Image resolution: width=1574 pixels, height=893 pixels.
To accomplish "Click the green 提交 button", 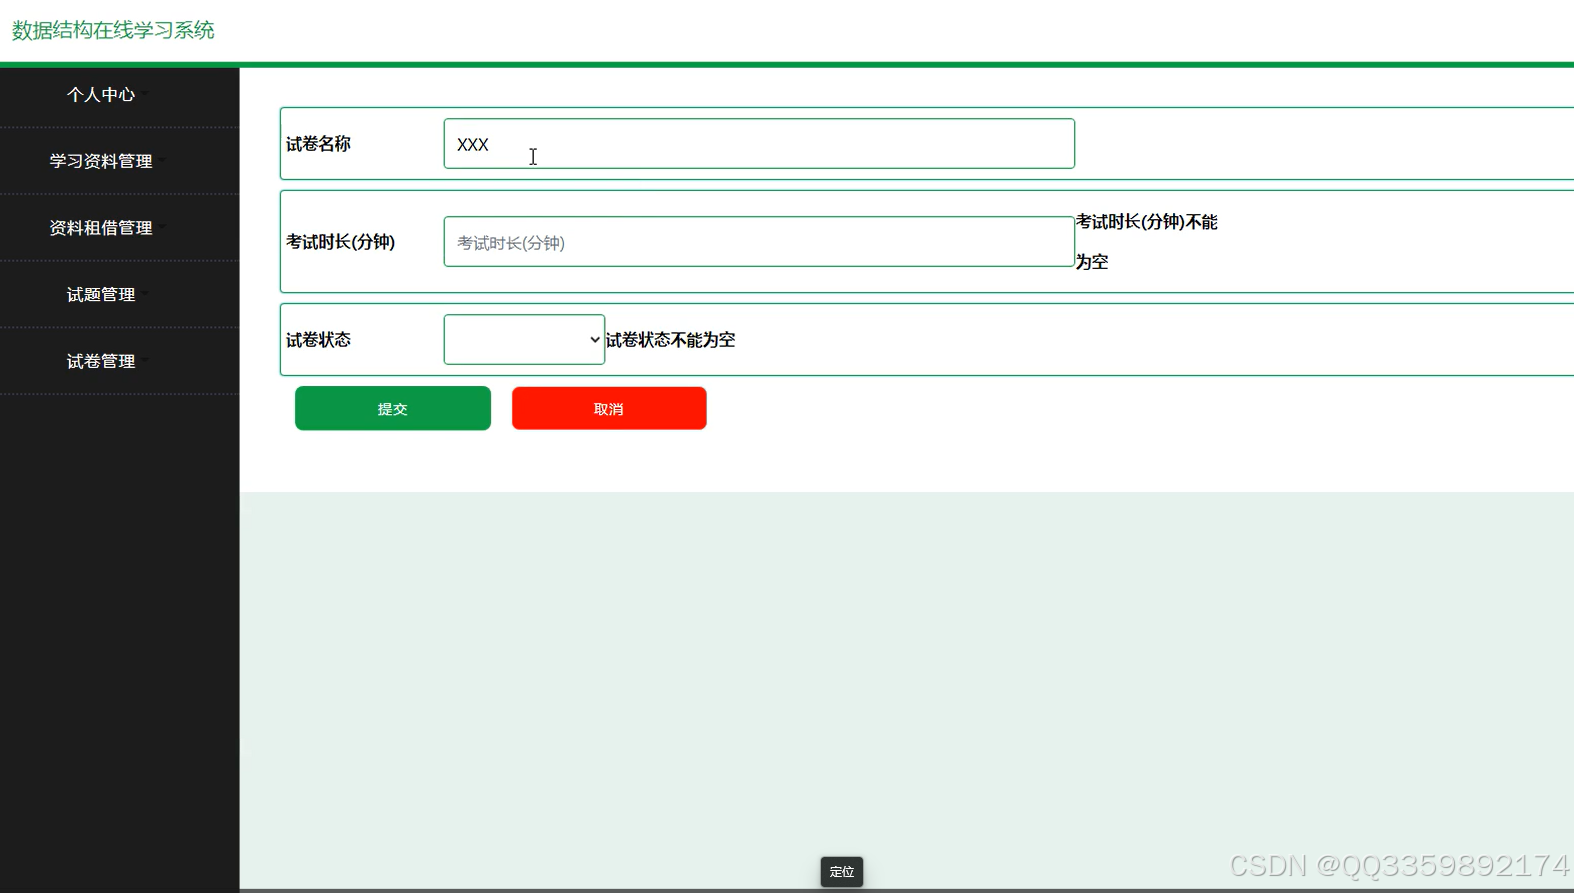I will tap(393, 408).
